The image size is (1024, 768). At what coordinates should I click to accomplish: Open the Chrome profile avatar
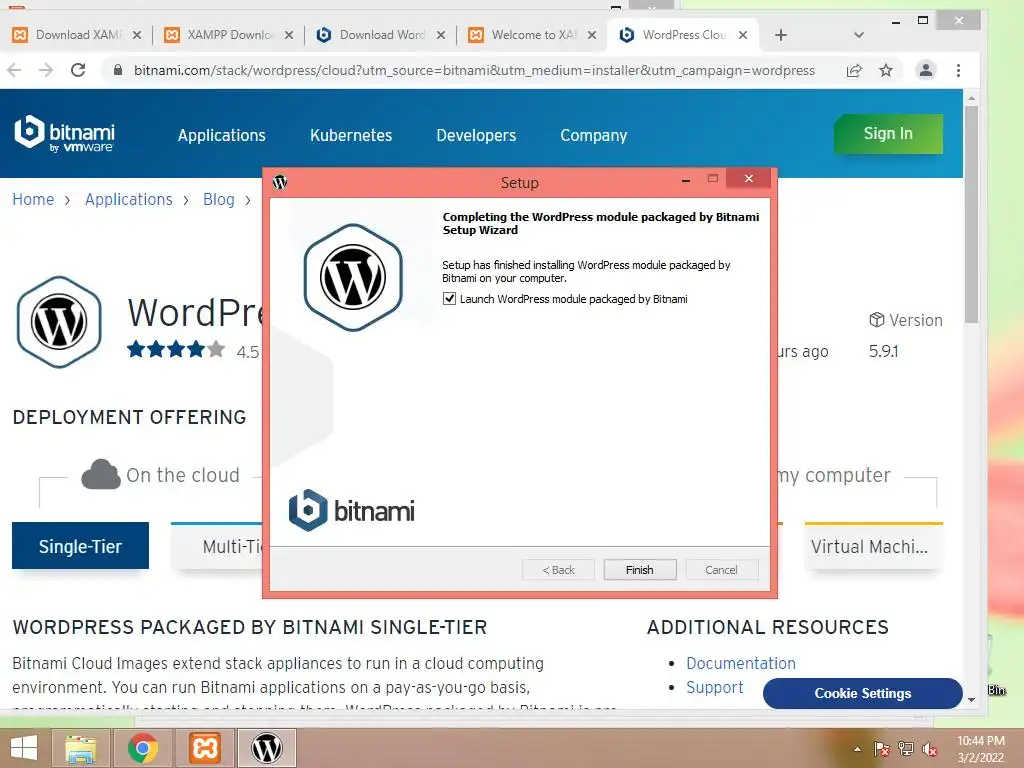[925, 70]
